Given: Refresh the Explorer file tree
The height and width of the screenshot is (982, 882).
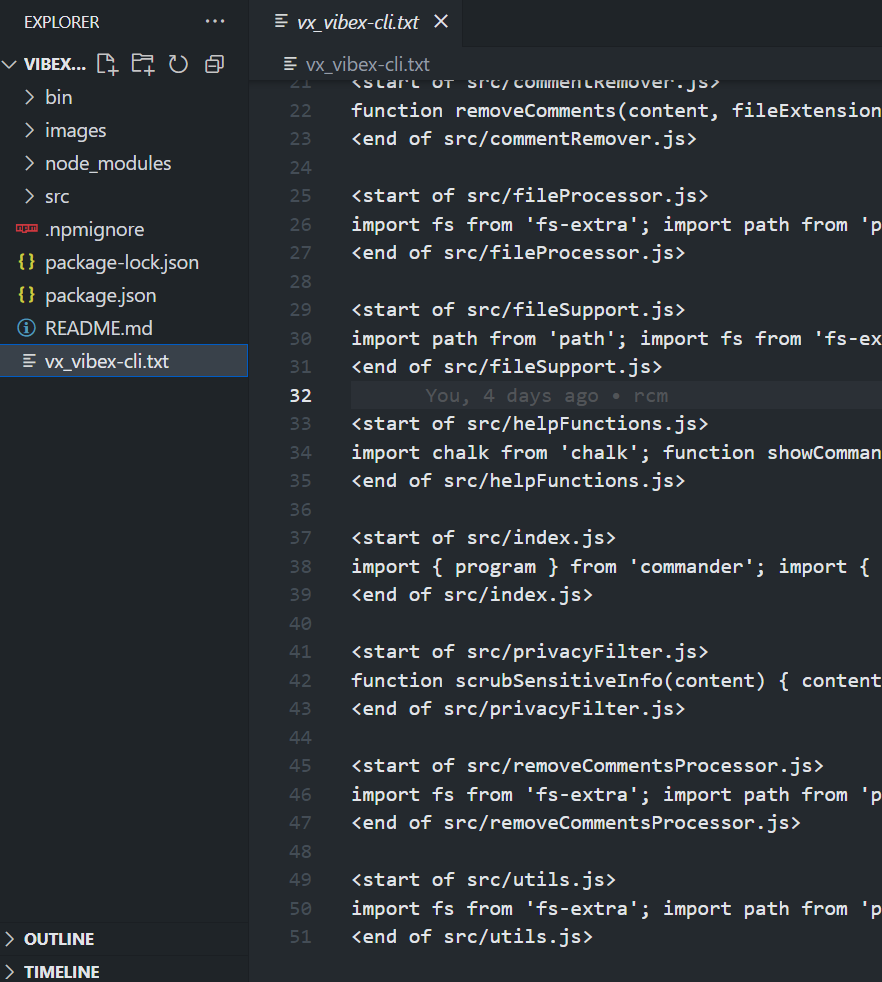Looking at the screenshot, I should [x=178, y=64].
